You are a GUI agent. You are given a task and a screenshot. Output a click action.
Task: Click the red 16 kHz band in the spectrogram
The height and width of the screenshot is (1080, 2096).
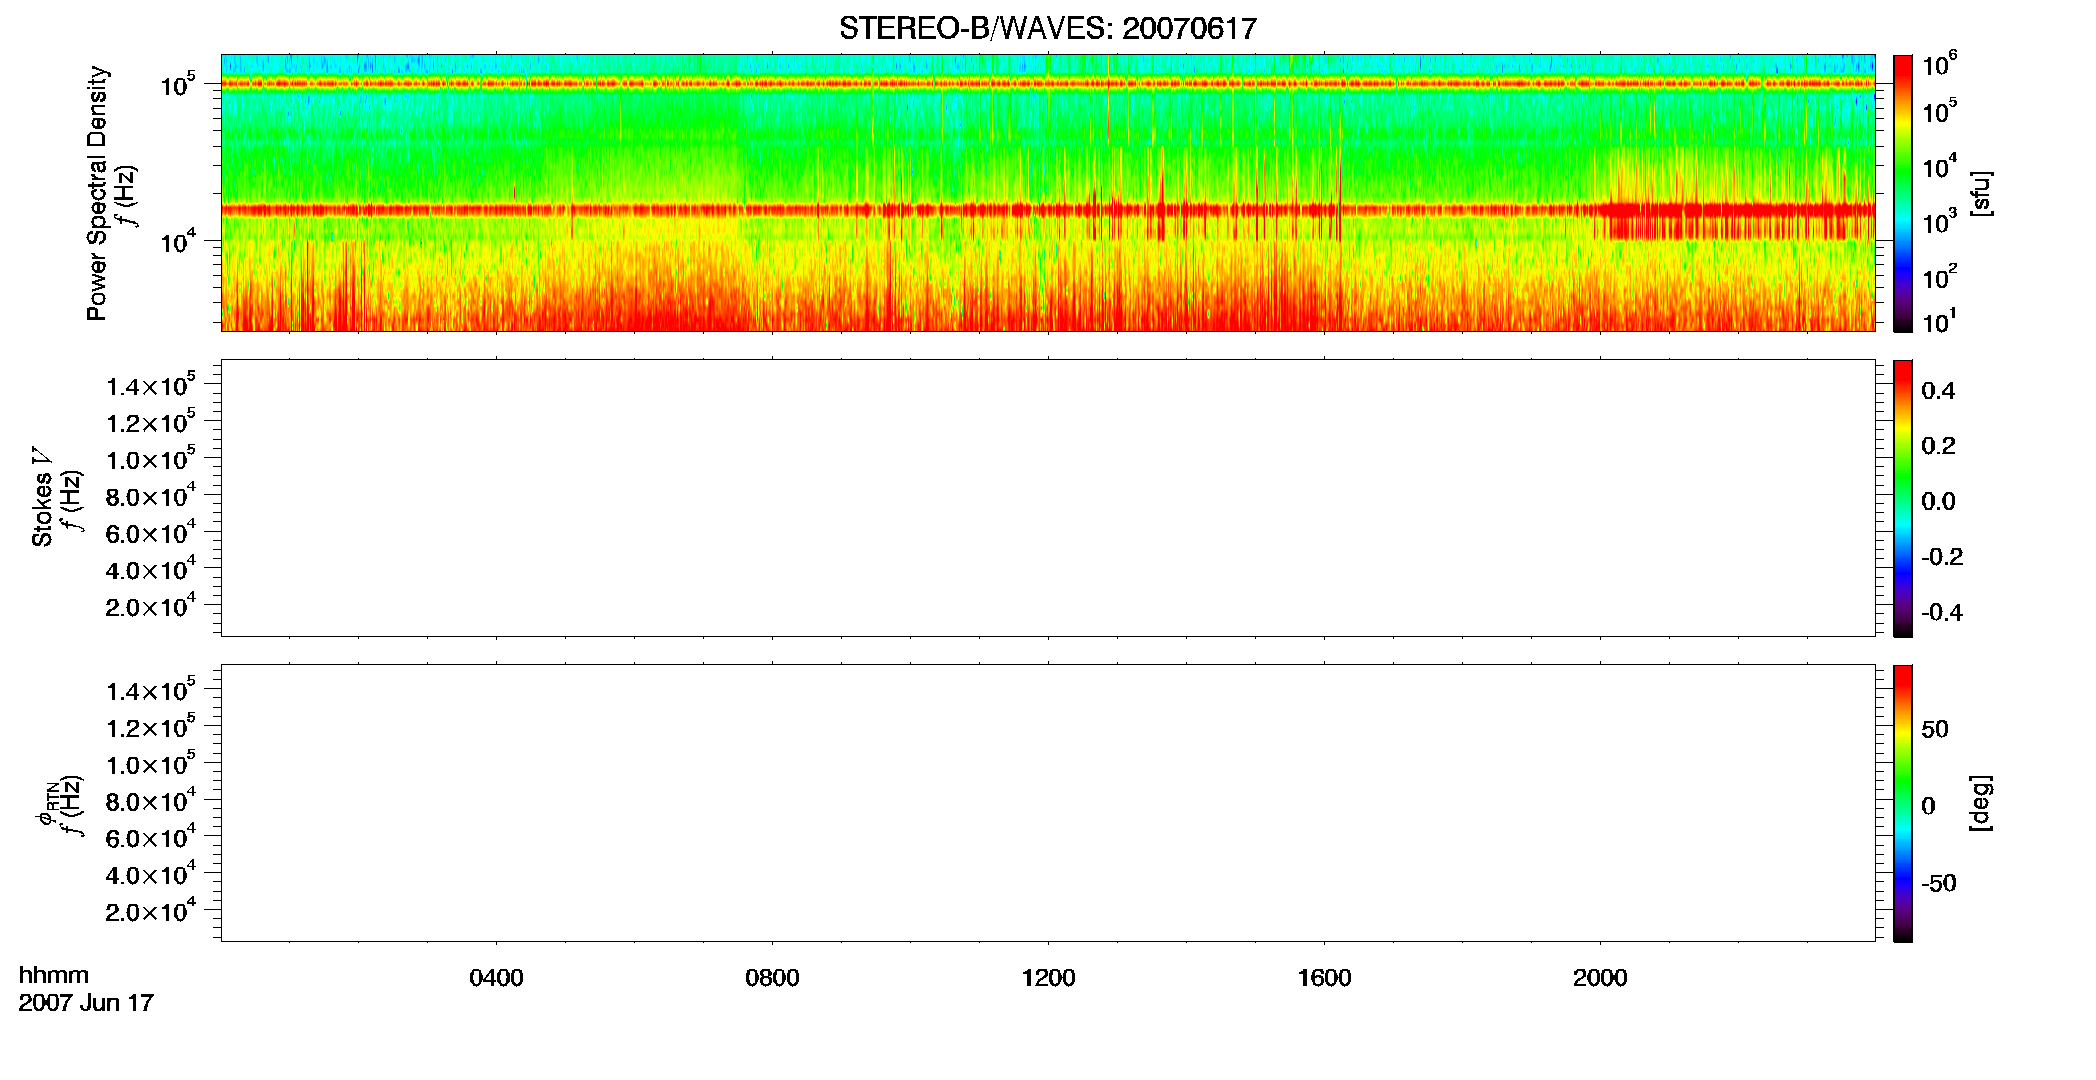click(x=1048, y=210)
